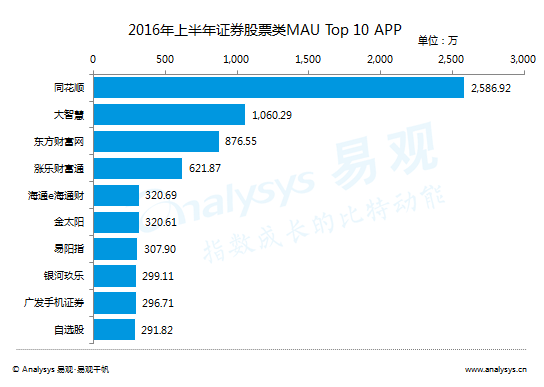Select the 银河玖乐 bar

click(x=115, y=276)
